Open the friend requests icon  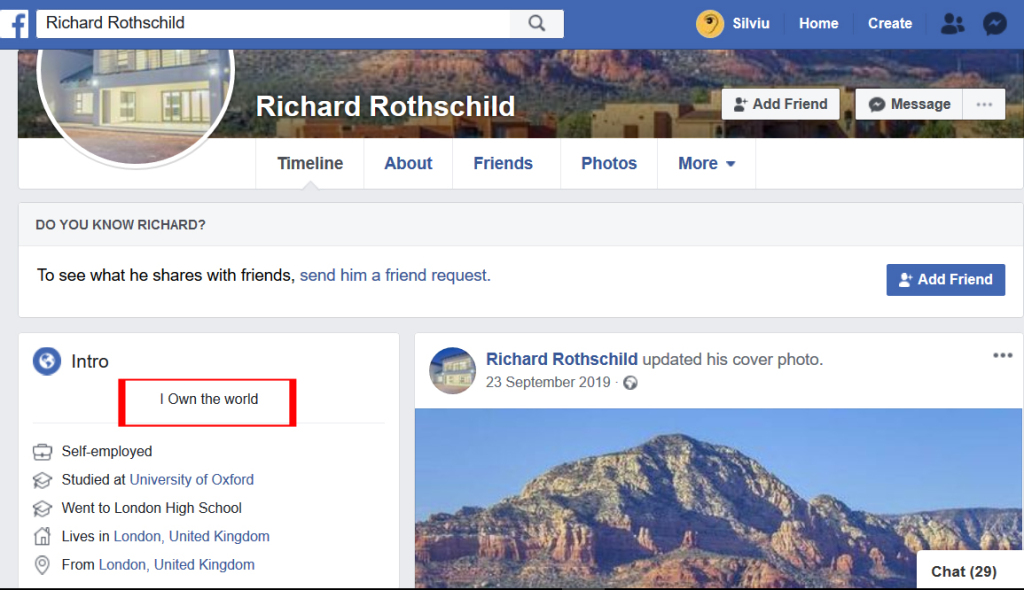[x=952, y=24]
